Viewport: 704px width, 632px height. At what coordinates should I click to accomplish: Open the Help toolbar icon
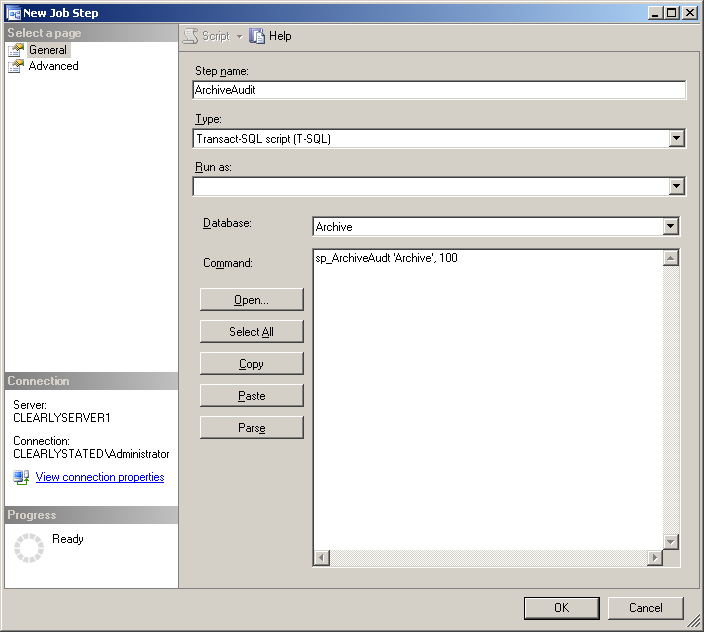pyautogui.click(x=257, y=36)
